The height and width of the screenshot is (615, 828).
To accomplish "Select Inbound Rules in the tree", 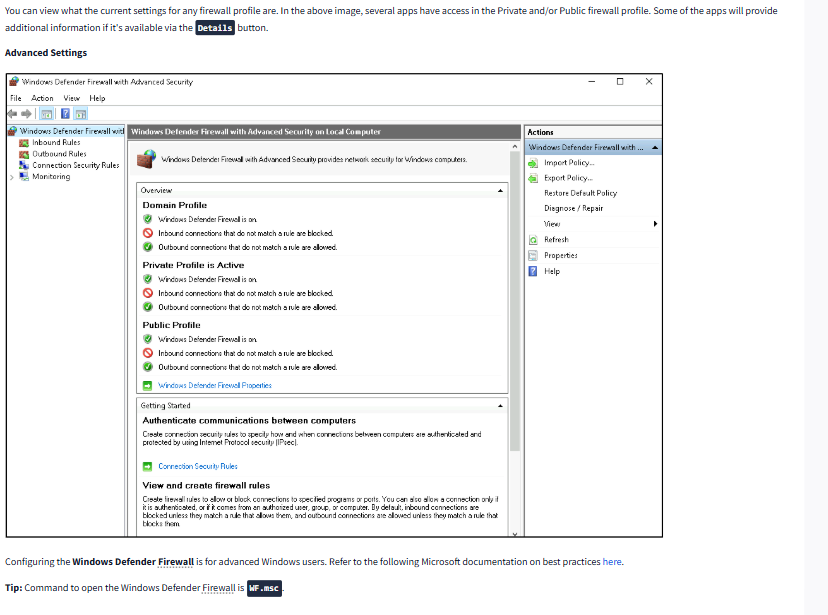I will click(56, 142).
